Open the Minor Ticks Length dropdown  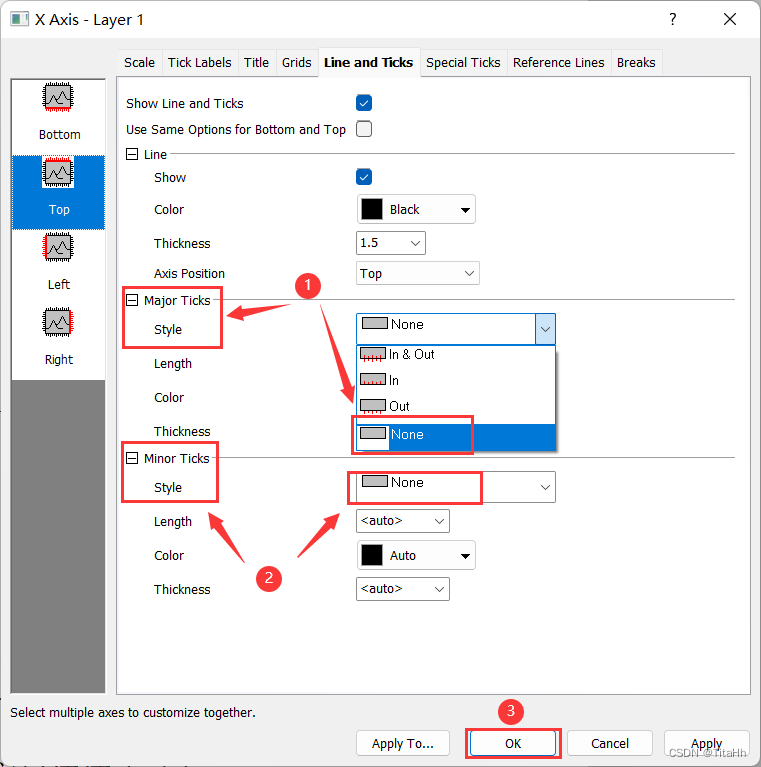pyautogui.click(x=403, y=521)
